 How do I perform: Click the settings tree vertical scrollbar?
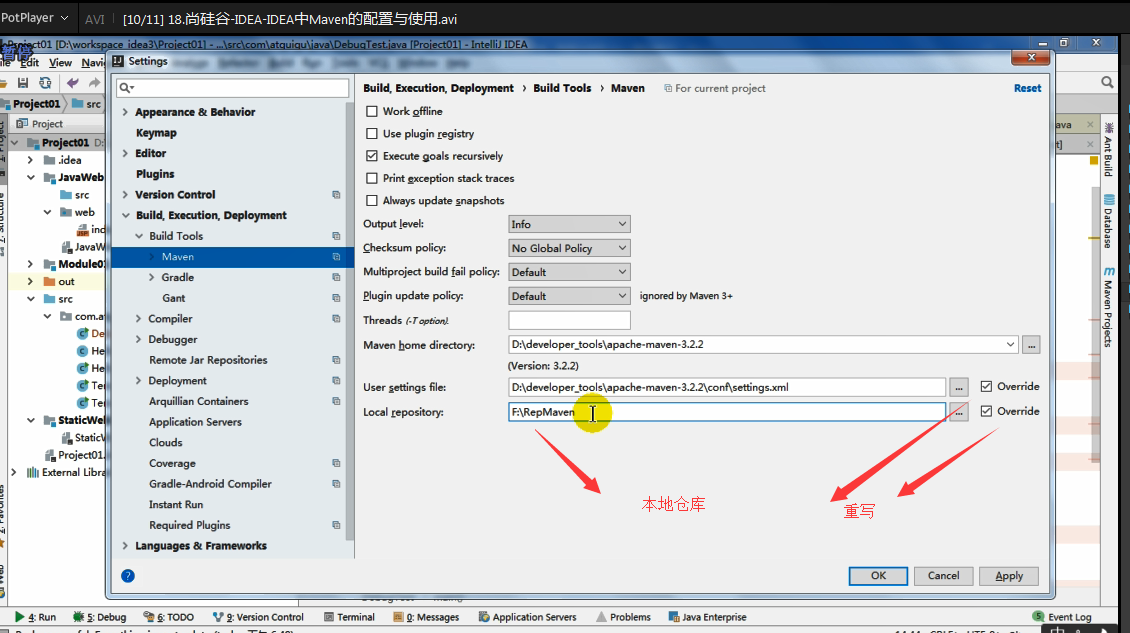click(x=350, y=321)
